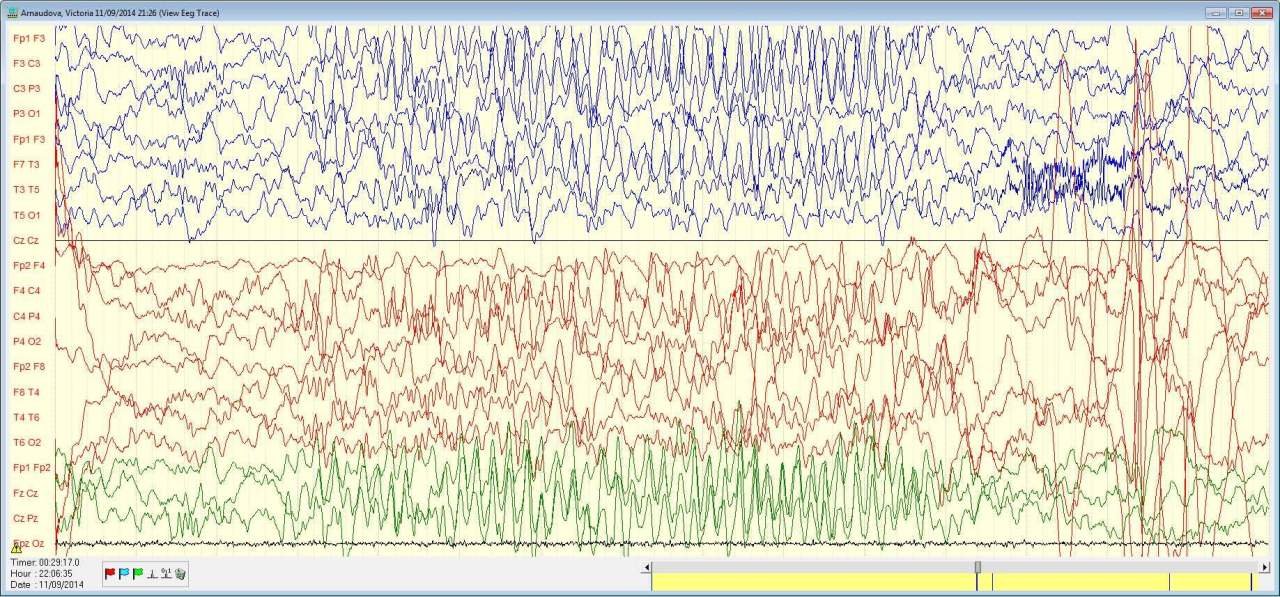This screenshot has height=597, width=1280.
Task: Click the first event marker on yellow overview bar
Action: click(x=978, y=582)
